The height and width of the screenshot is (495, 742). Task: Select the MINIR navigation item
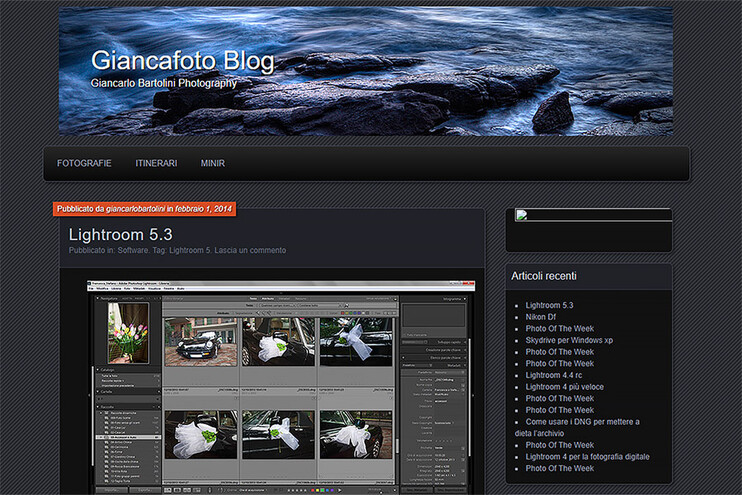[212, 163]
